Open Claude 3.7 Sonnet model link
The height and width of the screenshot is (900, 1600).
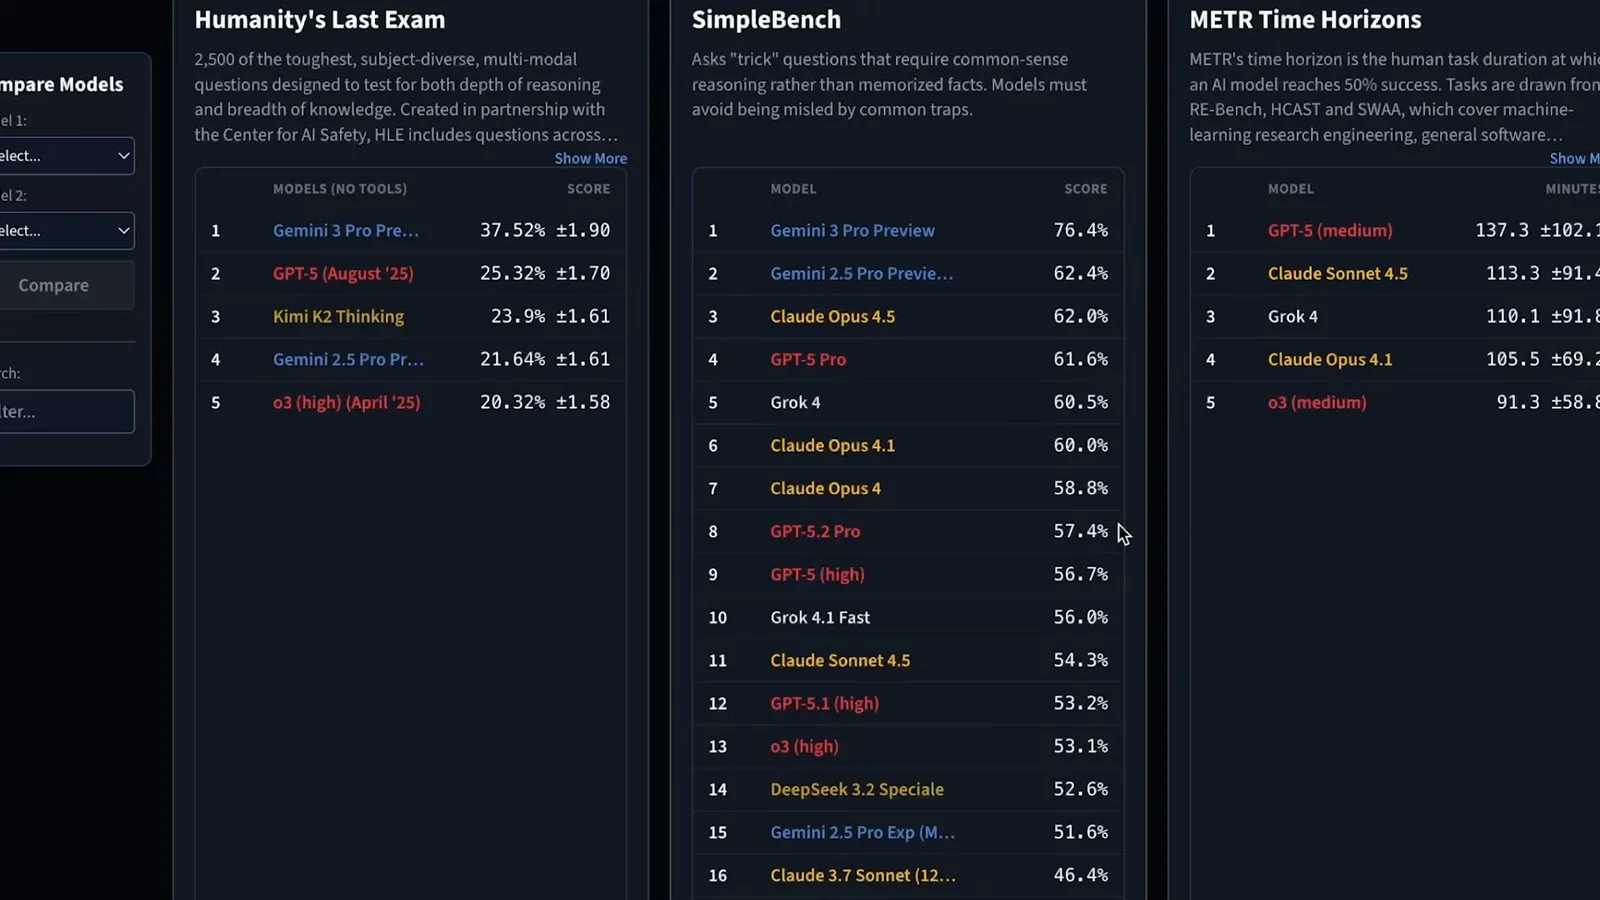(863, 875)
